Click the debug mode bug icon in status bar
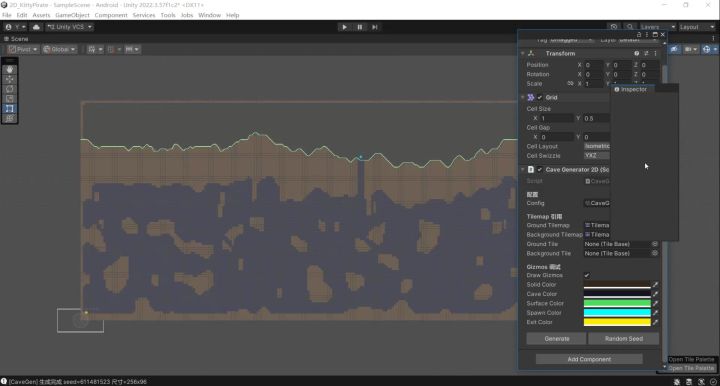This screenshot has height=386, width=720. [677, 382]
